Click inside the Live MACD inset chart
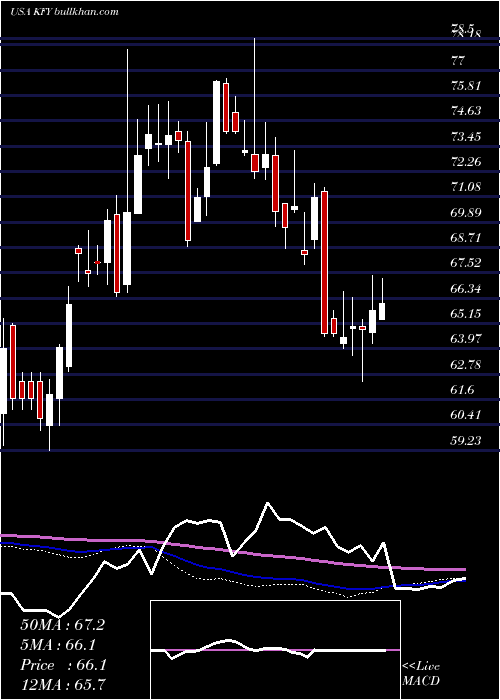The image size is (500, 700). coord(275,650)
